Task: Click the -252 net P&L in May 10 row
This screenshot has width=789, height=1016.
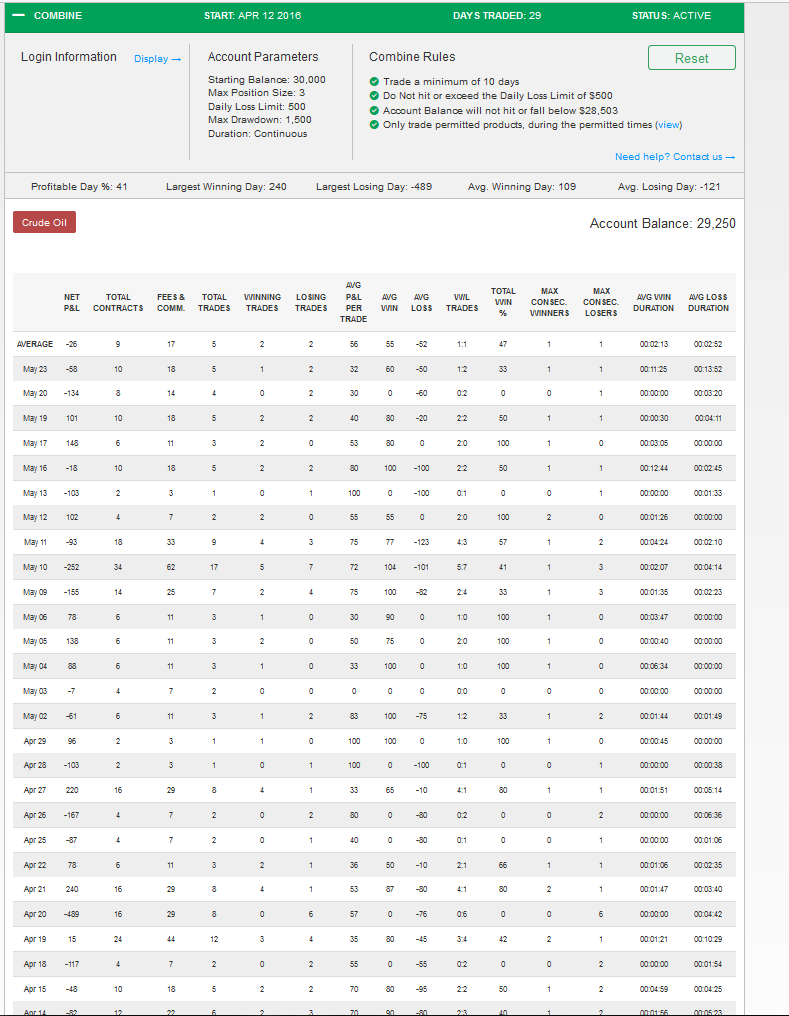Action: click(72, 567)
